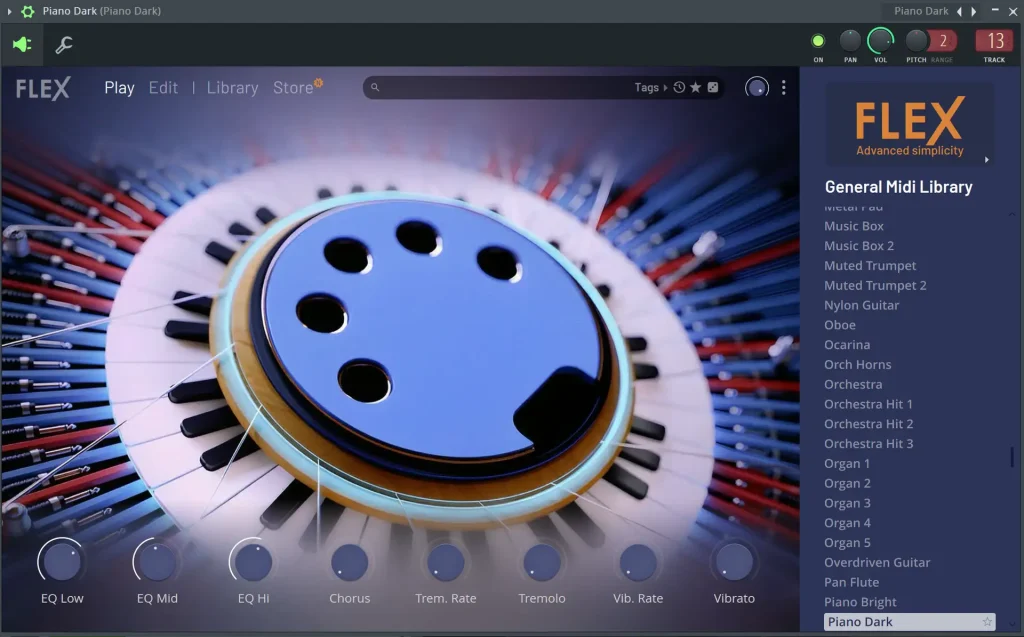
Task: Click the Trem. Rate knob
Action: (x=445, y=561)
